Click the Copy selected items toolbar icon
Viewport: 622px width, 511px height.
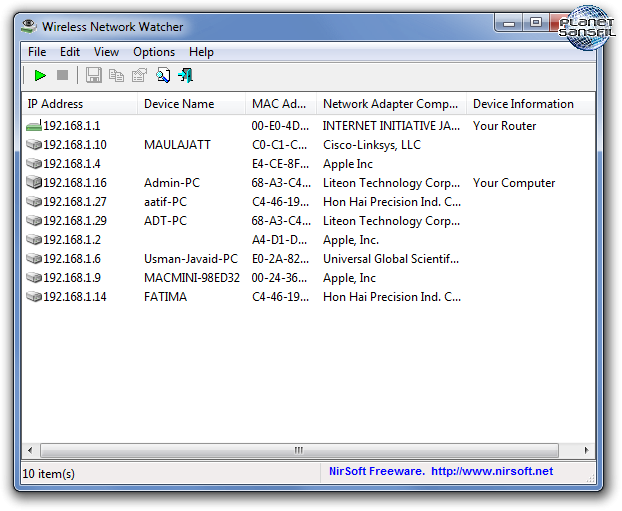[x=116, y=75]
